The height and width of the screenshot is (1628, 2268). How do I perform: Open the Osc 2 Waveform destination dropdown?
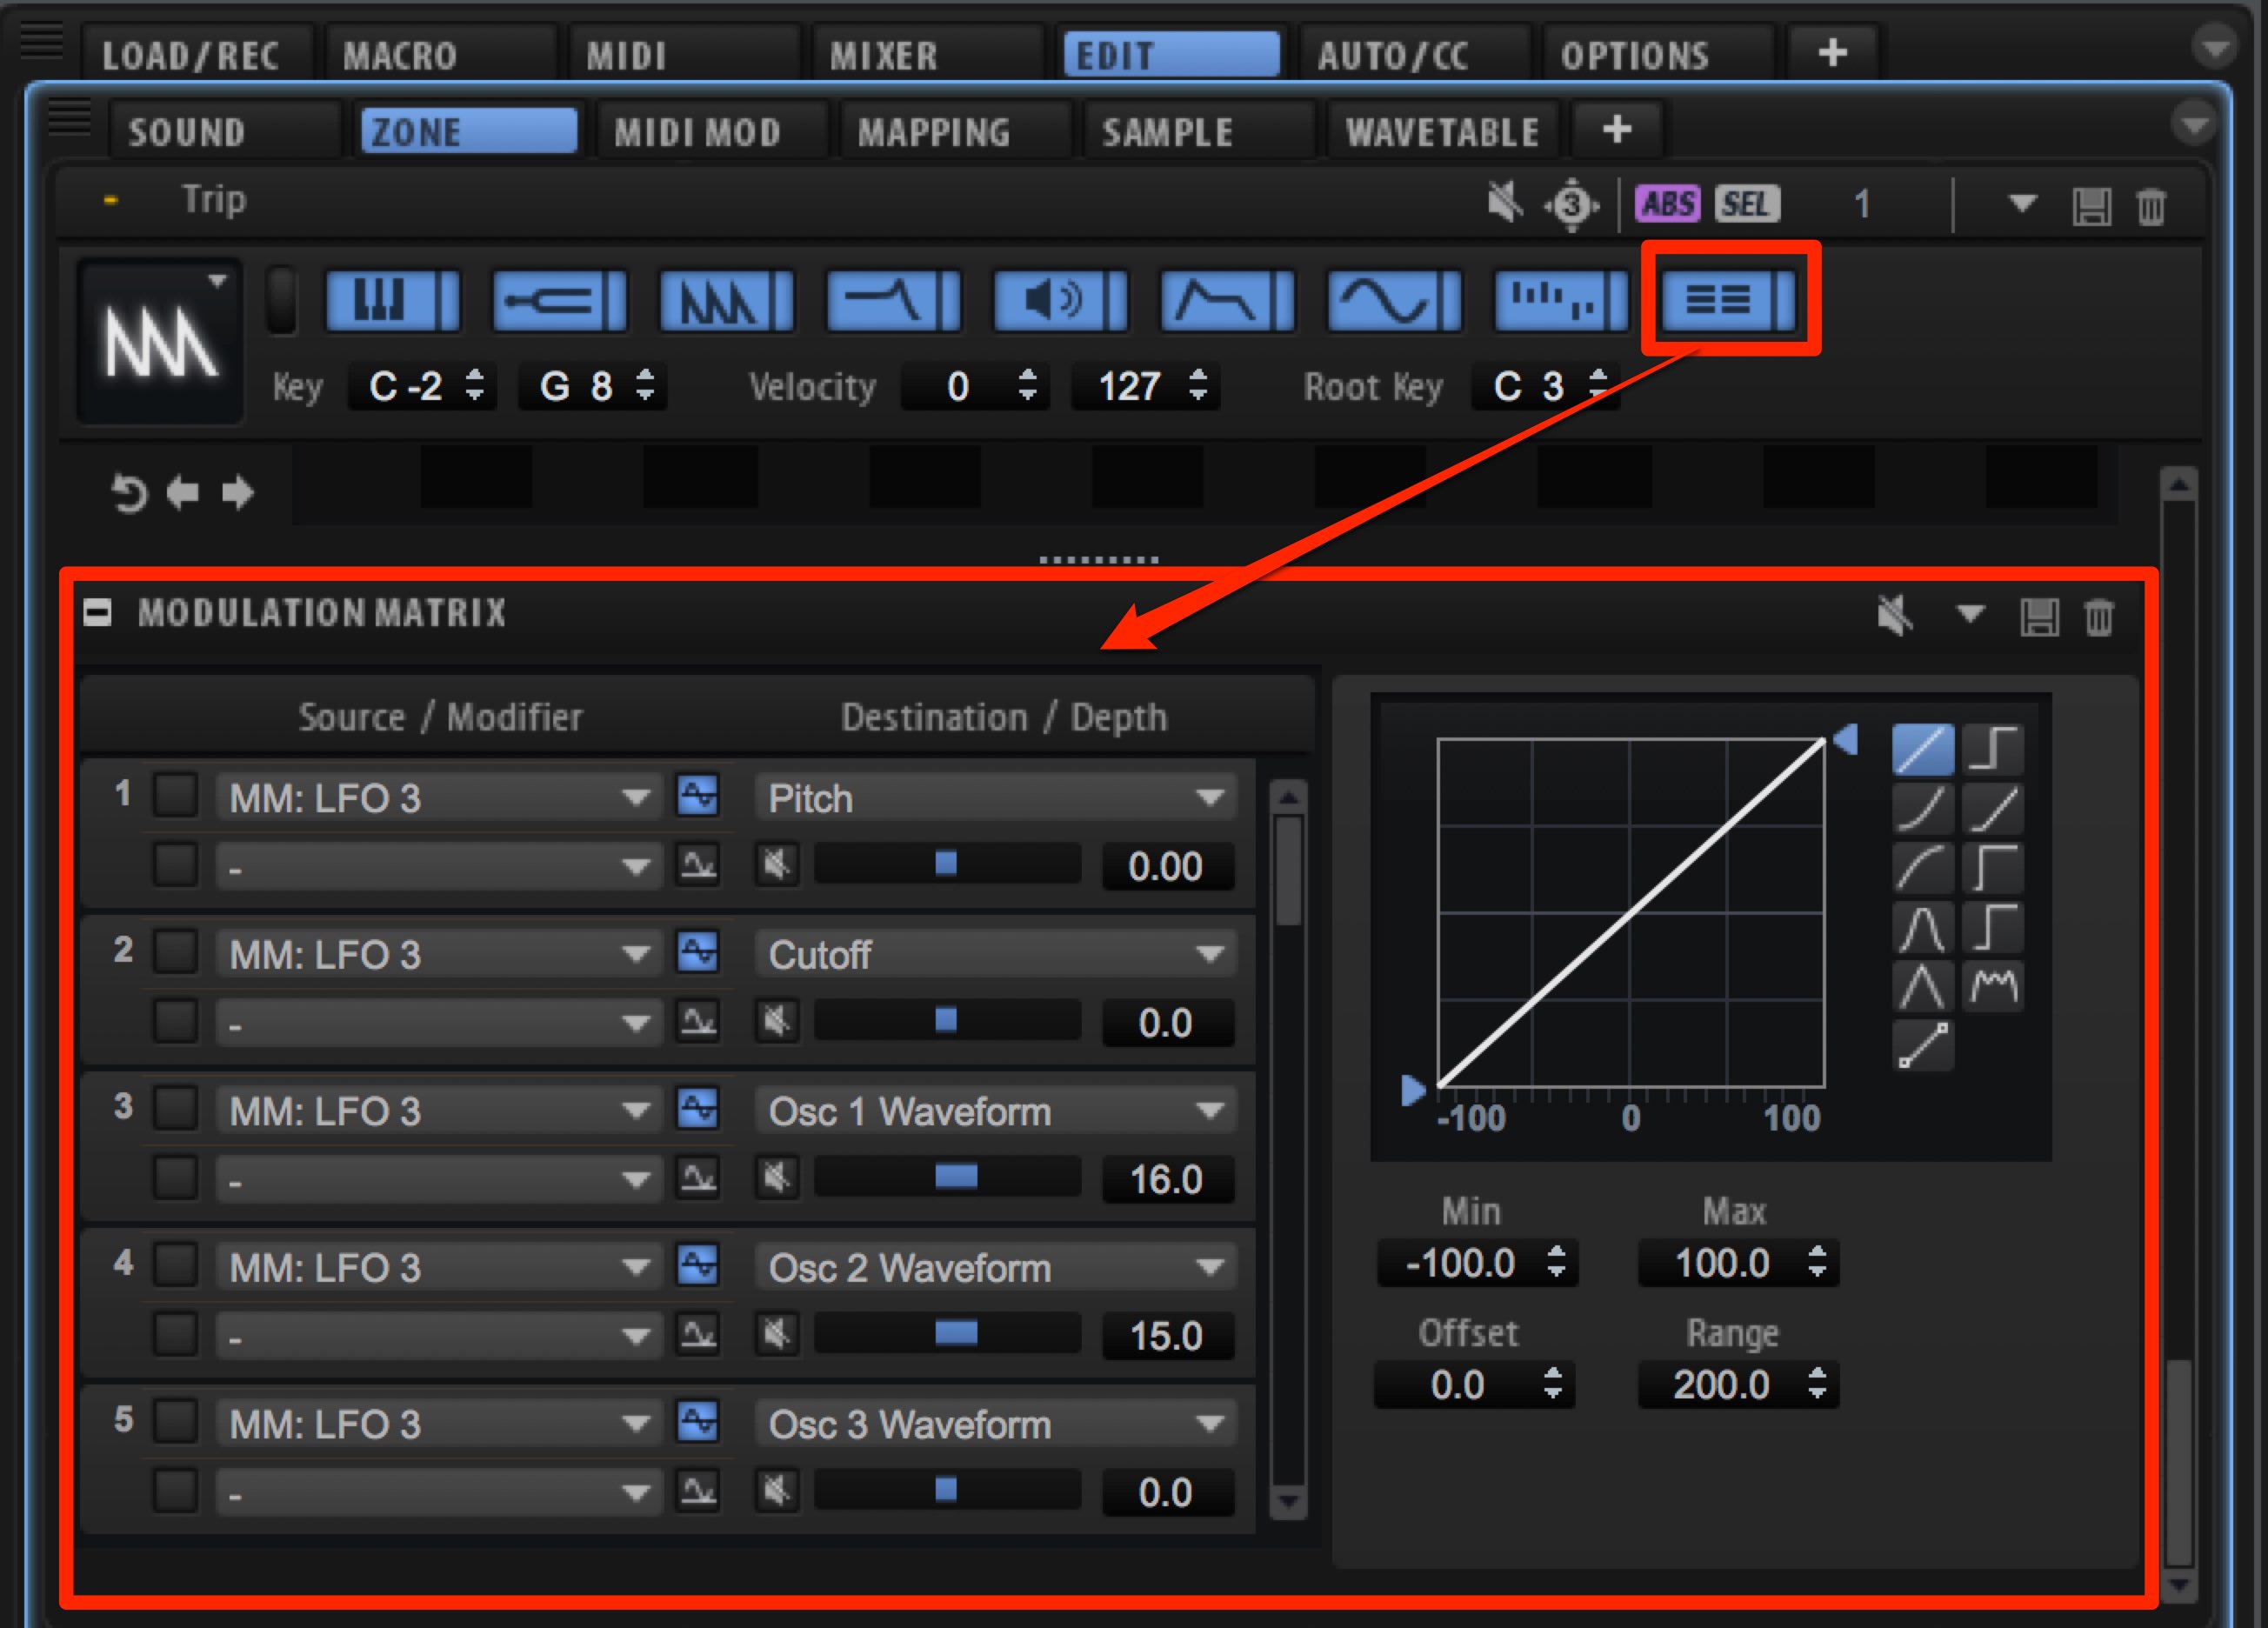[996, 1267]
